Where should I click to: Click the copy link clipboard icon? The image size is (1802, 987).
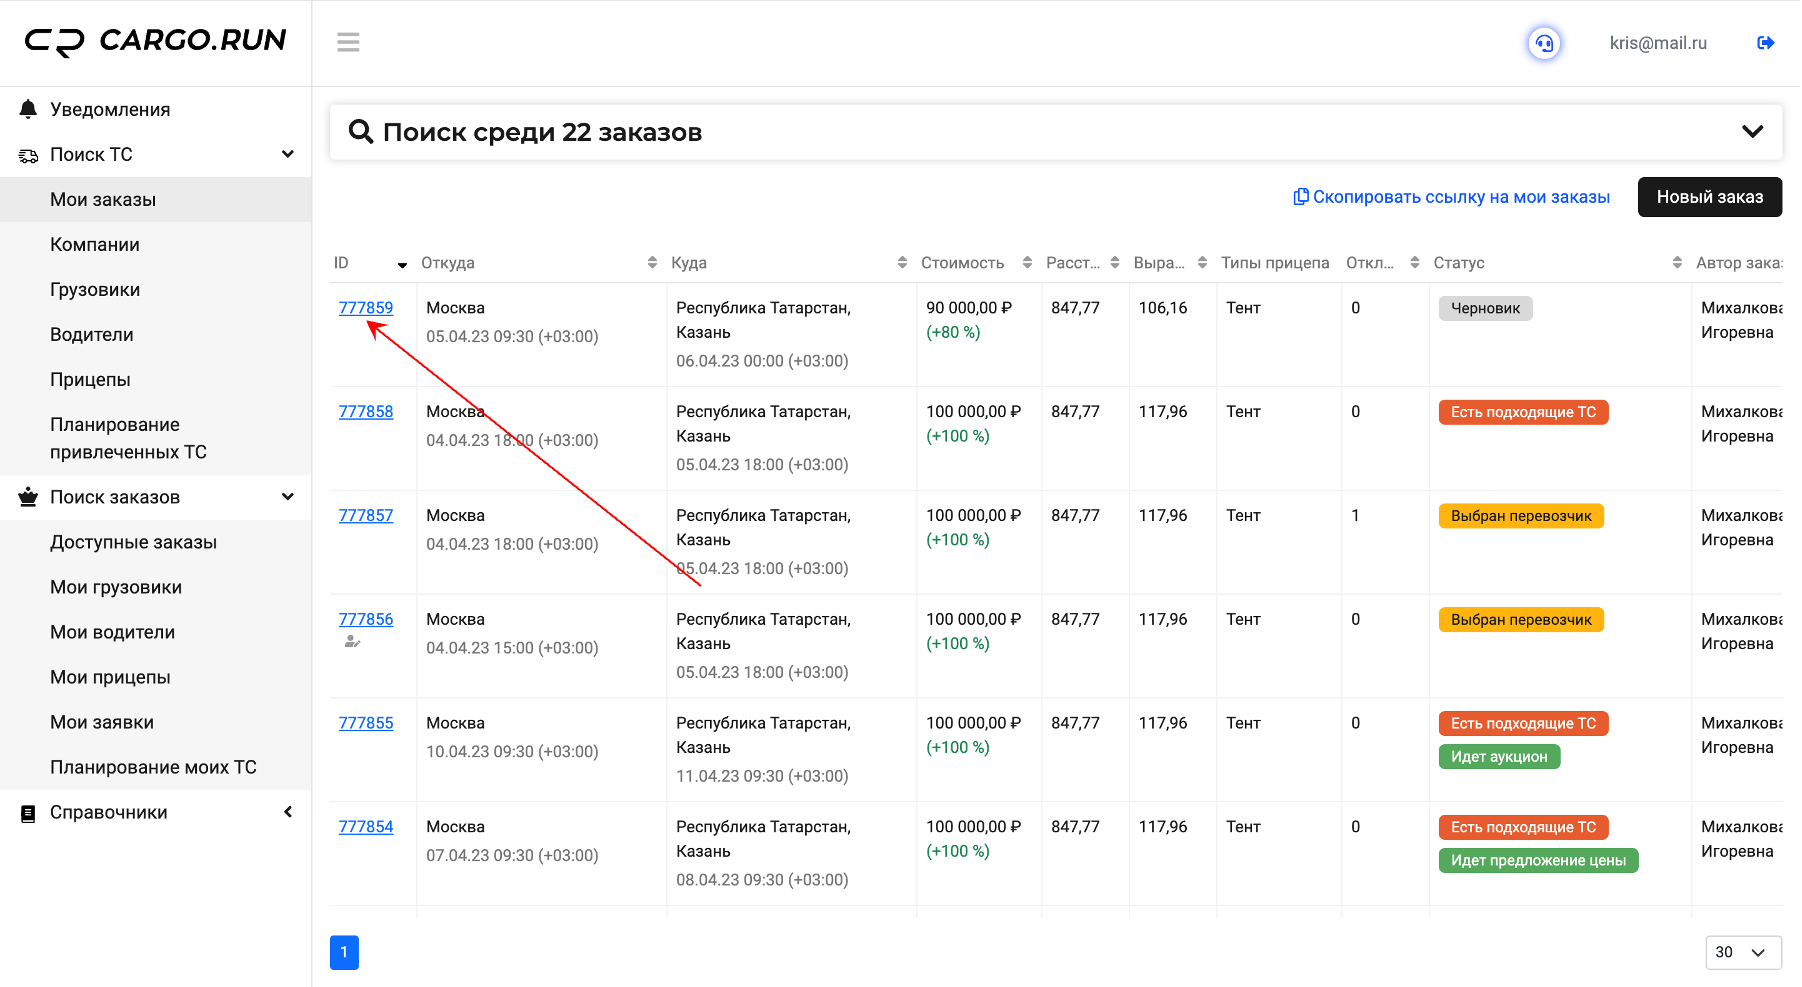coord(1300,196)
